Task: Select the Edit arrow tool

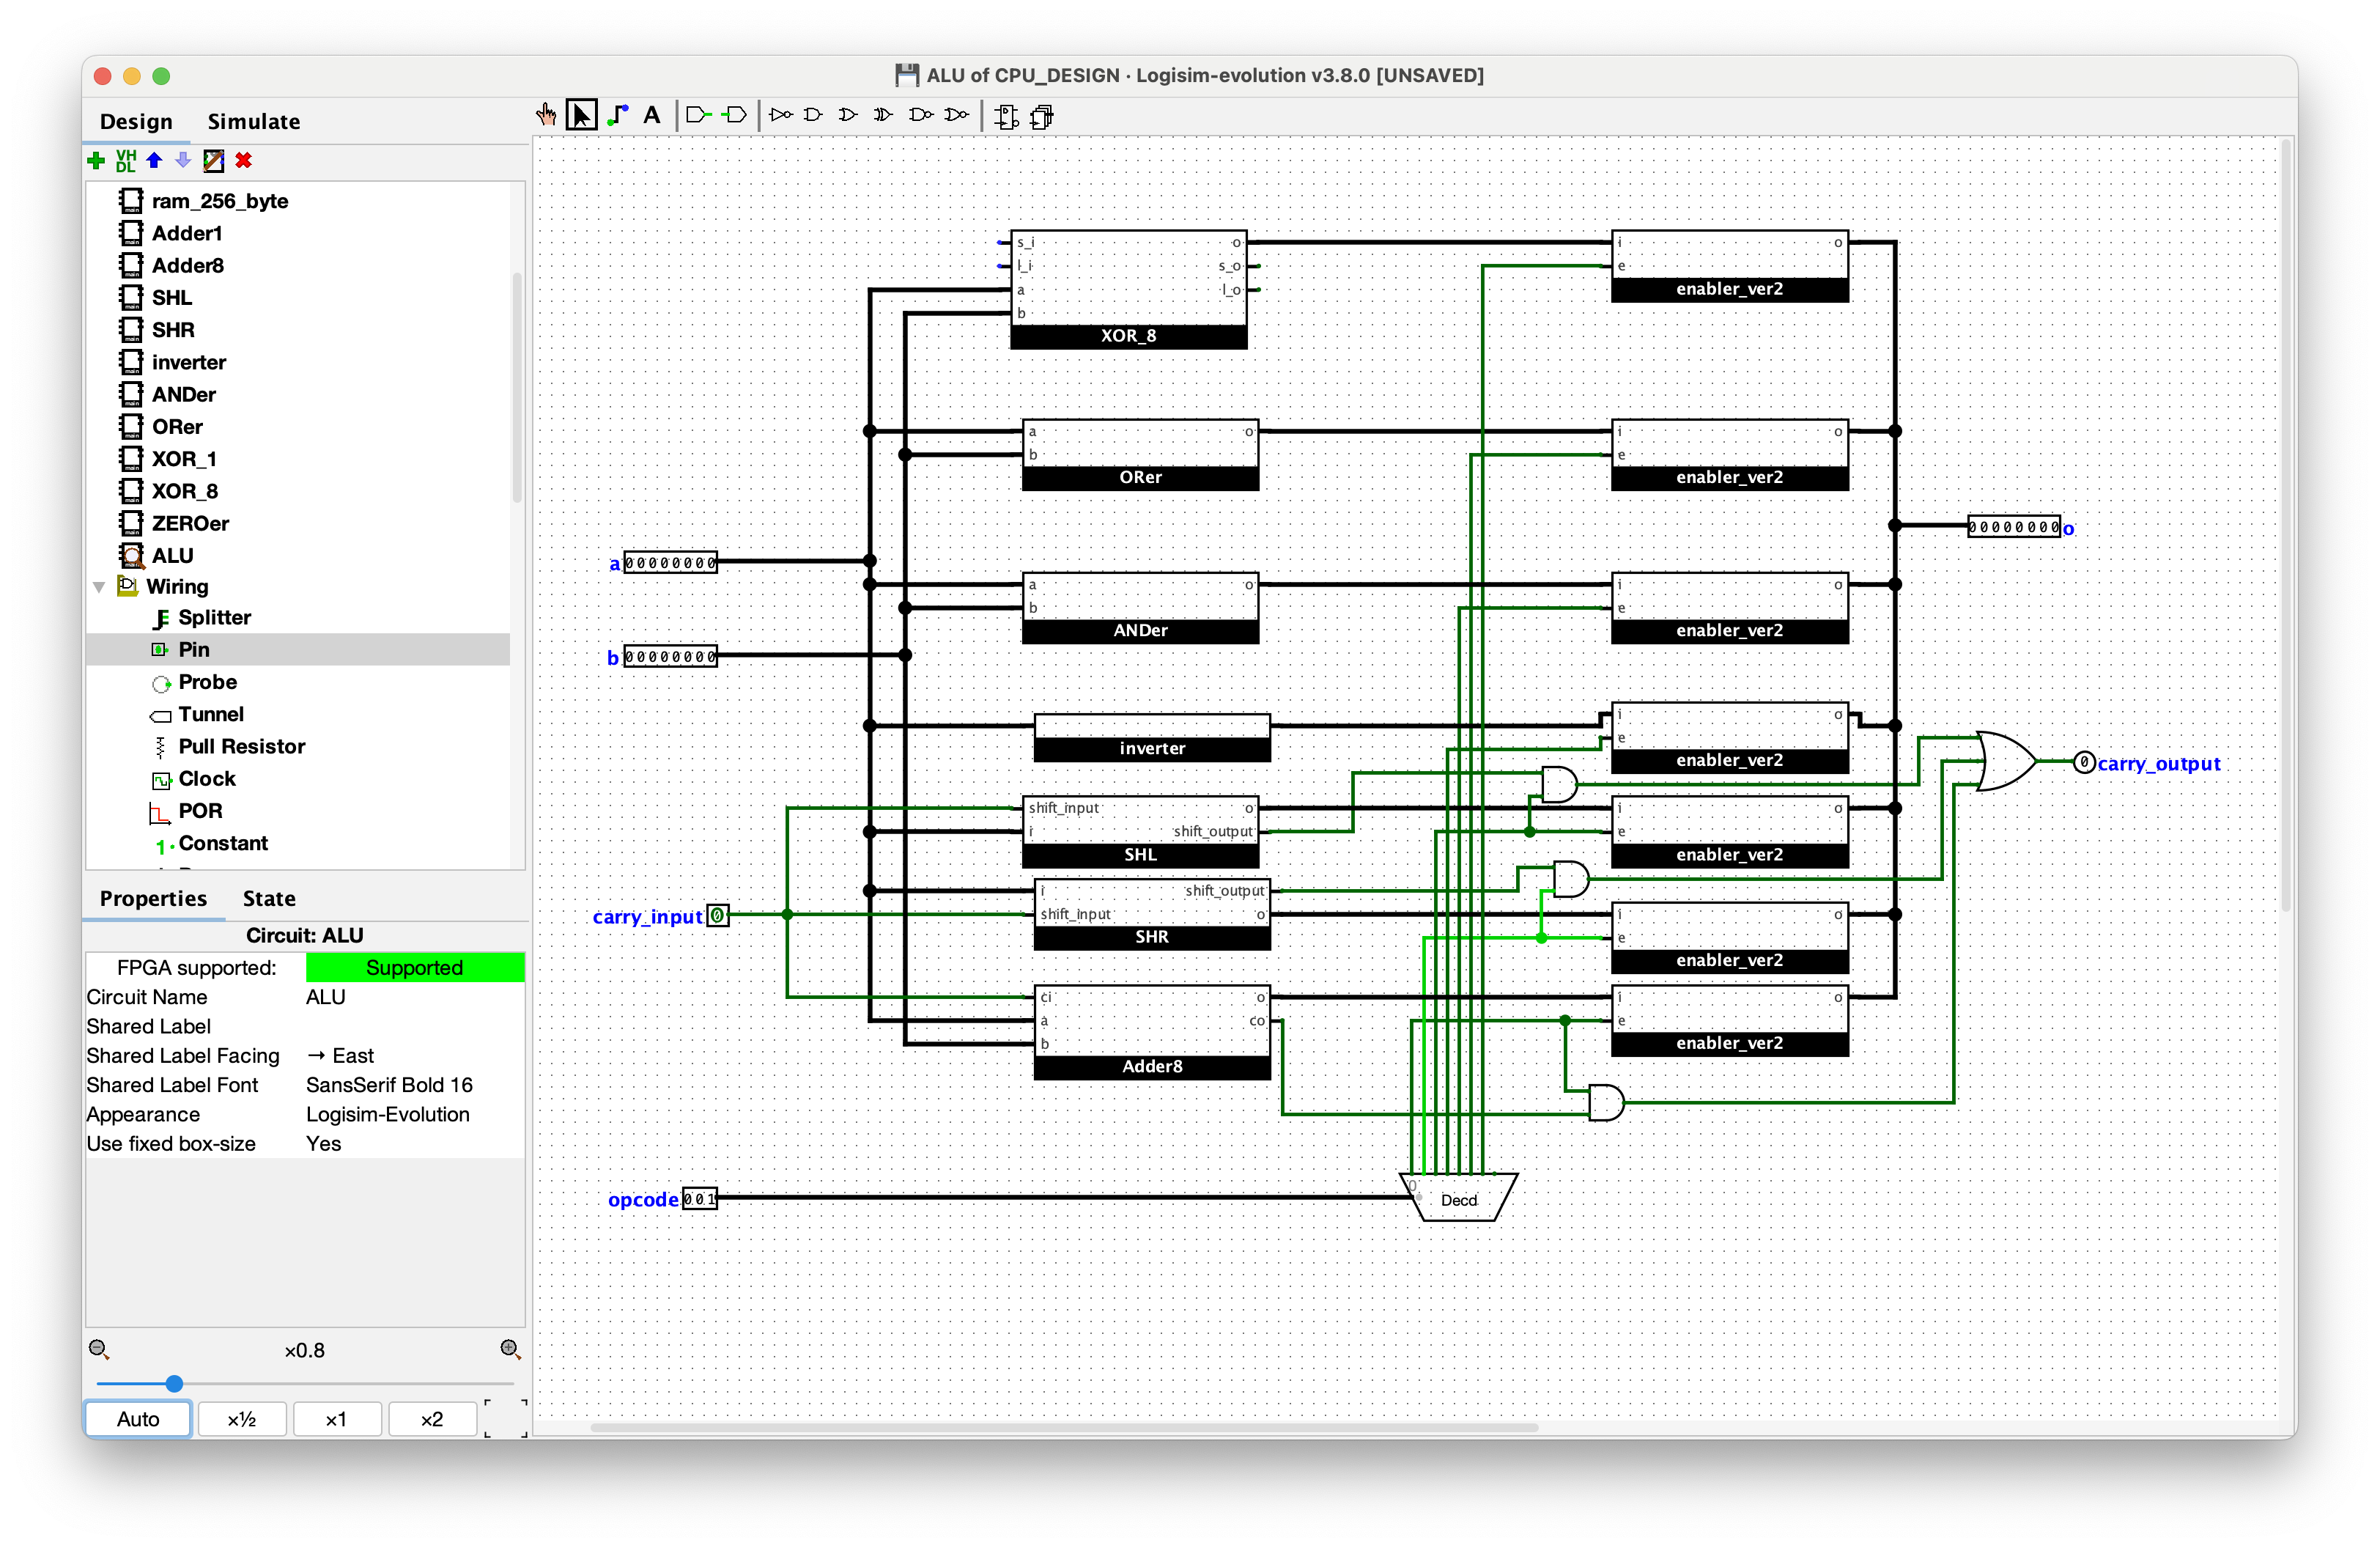Action: click(x=581, y=115)
